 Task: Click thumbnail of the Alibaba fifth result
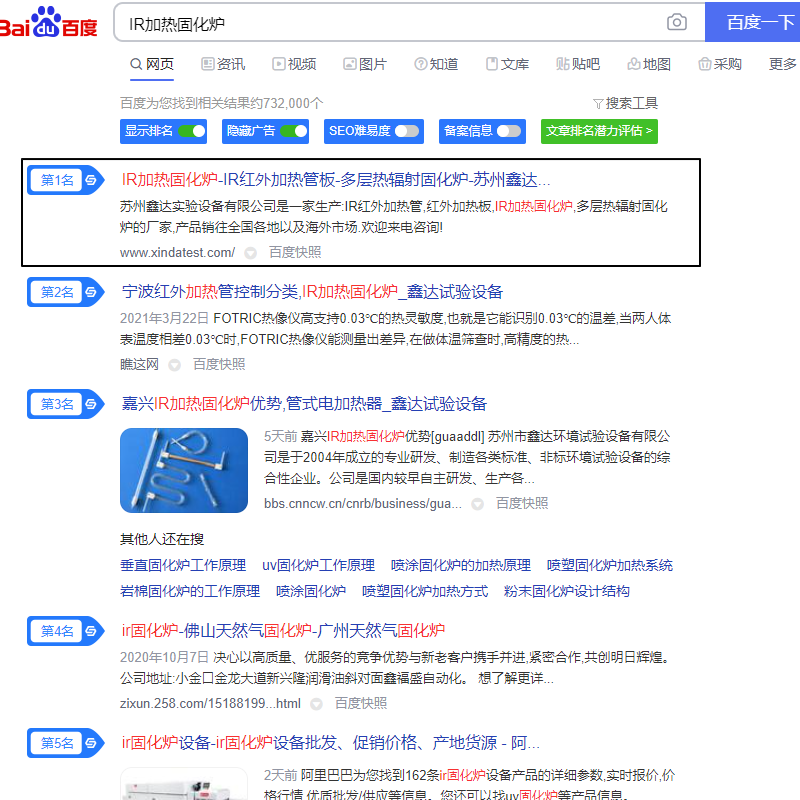184,784
